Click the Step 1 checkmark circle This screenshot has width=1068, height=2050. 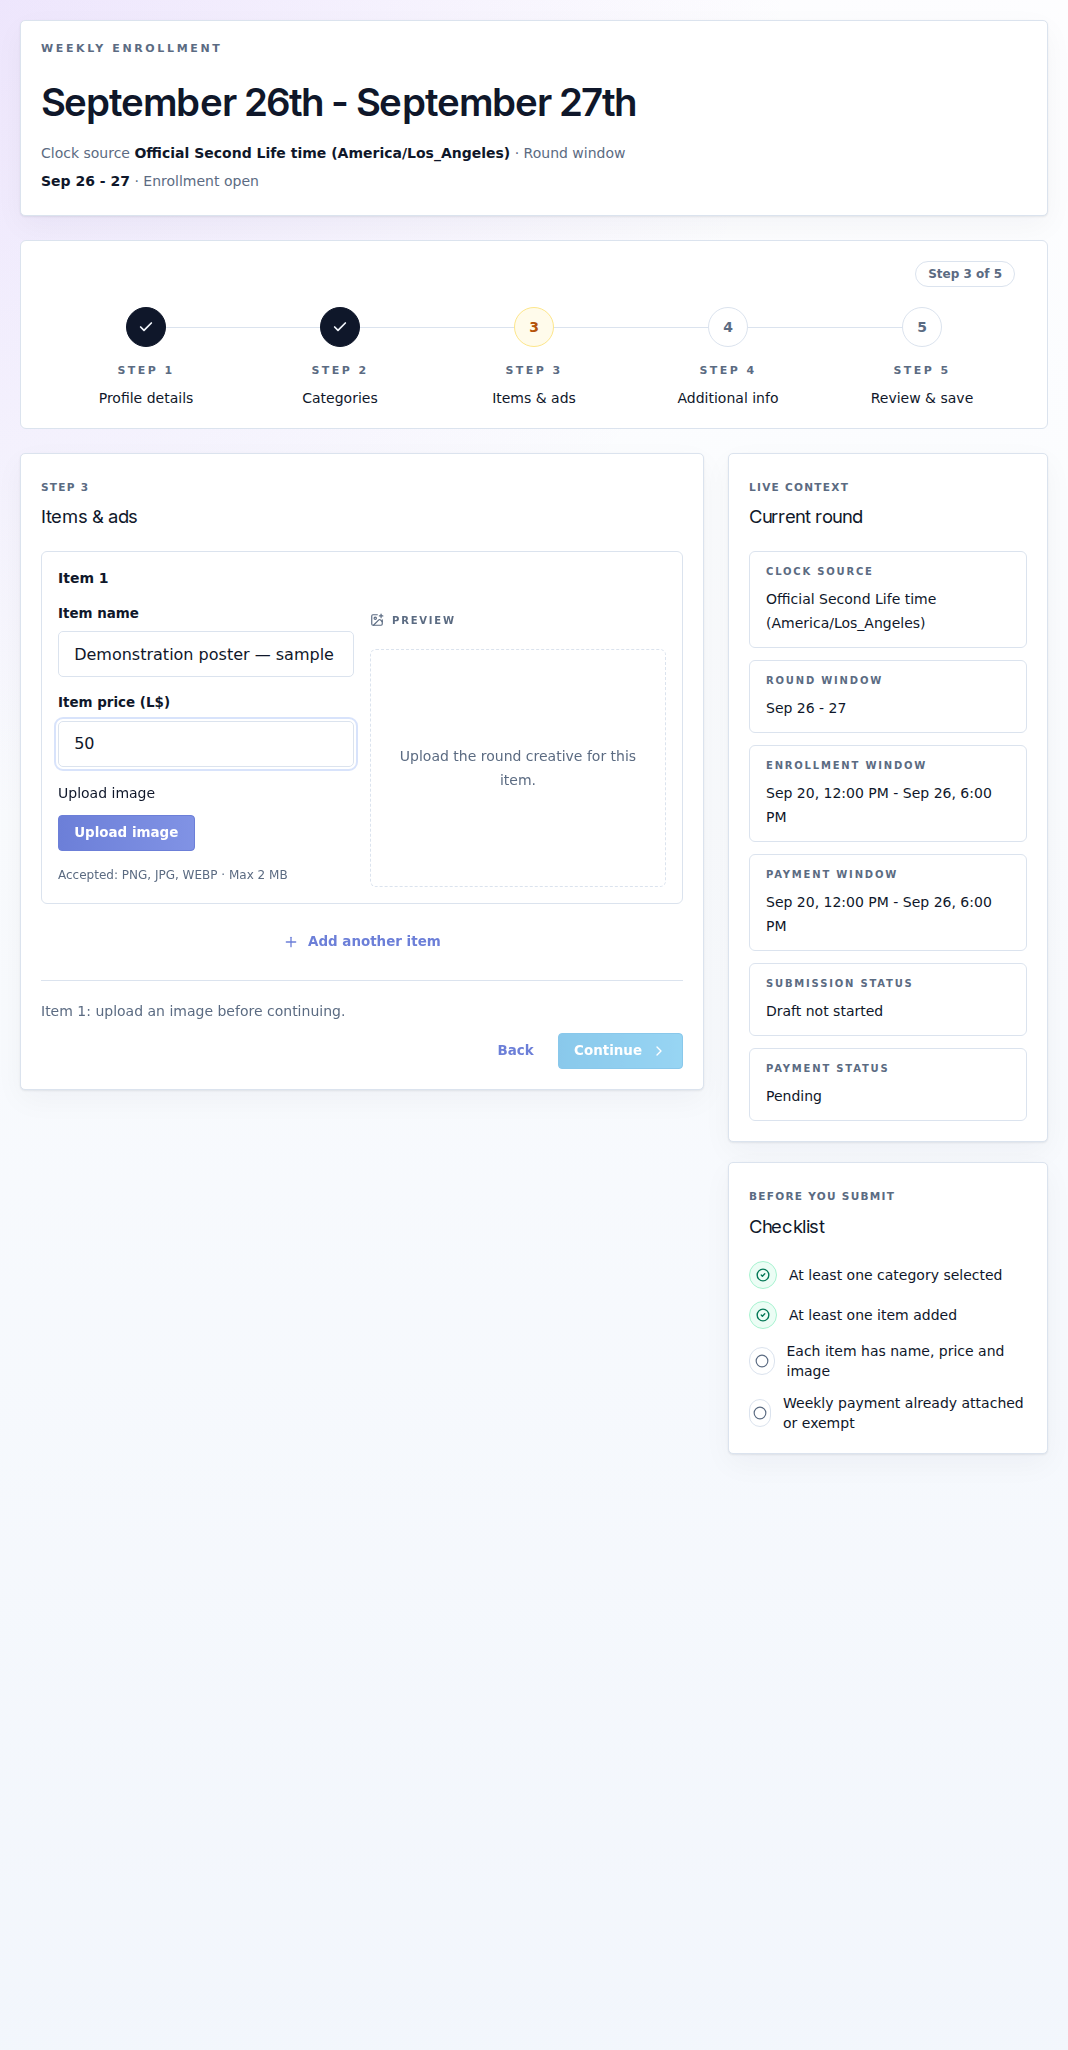point(146,327)
